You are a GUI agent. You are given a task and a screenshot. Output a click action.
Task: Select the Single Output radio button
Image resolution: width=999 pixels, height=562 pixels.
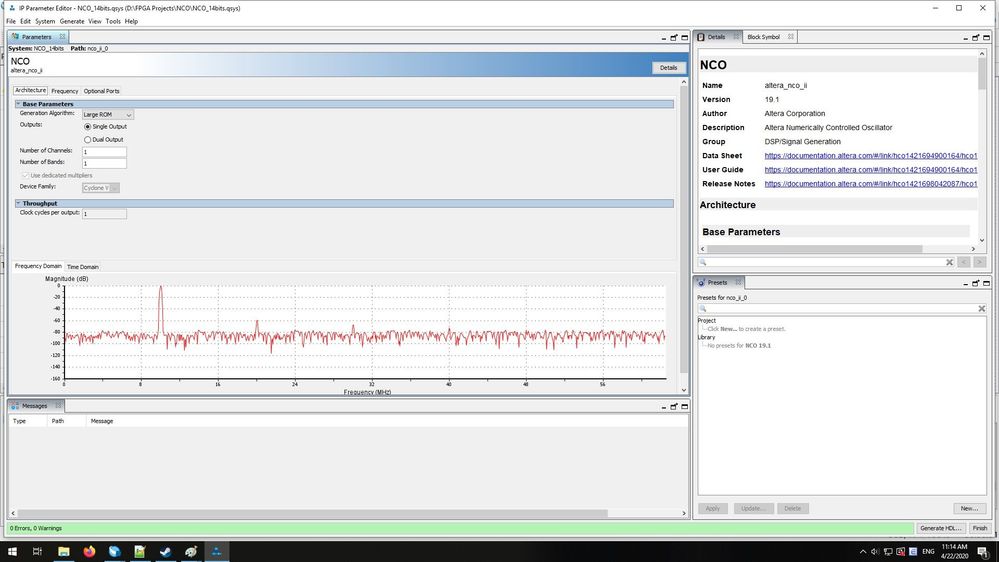(87, 127)
